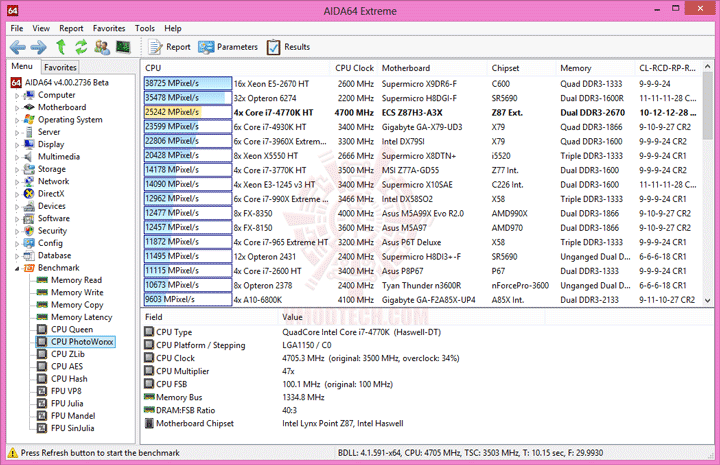This screenshot has height=465, width=720.
Task: Expand the Server tree node
Action: (17, 133)
